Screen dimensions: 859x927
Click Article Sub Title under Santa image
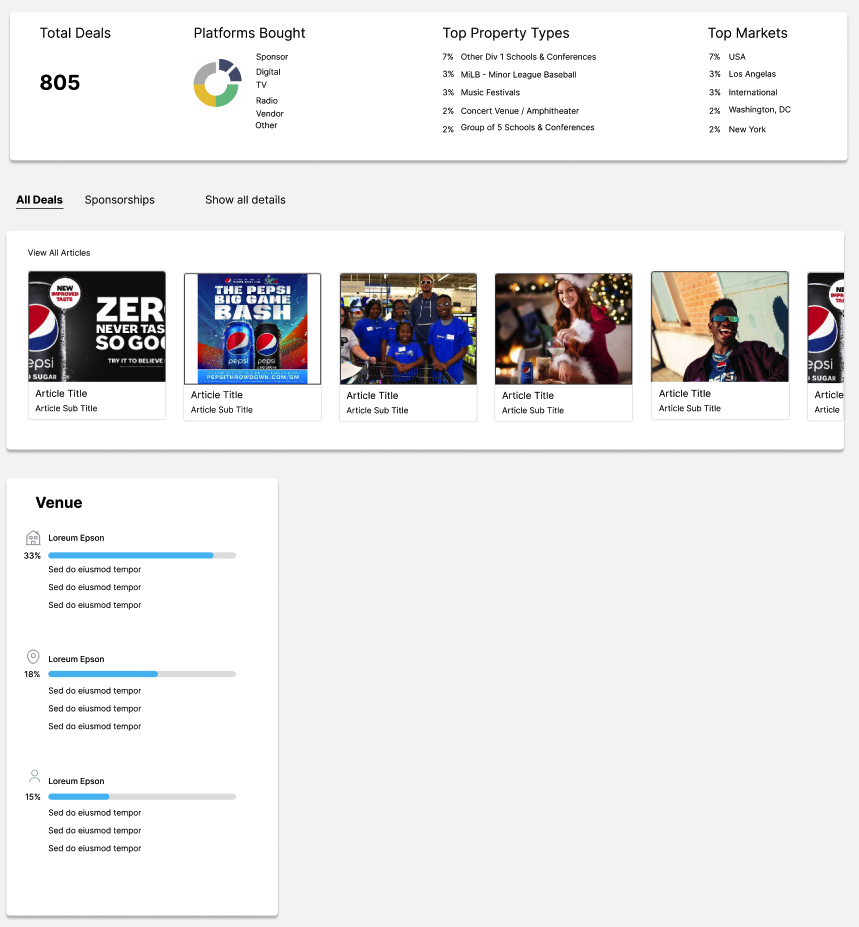(x=533, y=410)
